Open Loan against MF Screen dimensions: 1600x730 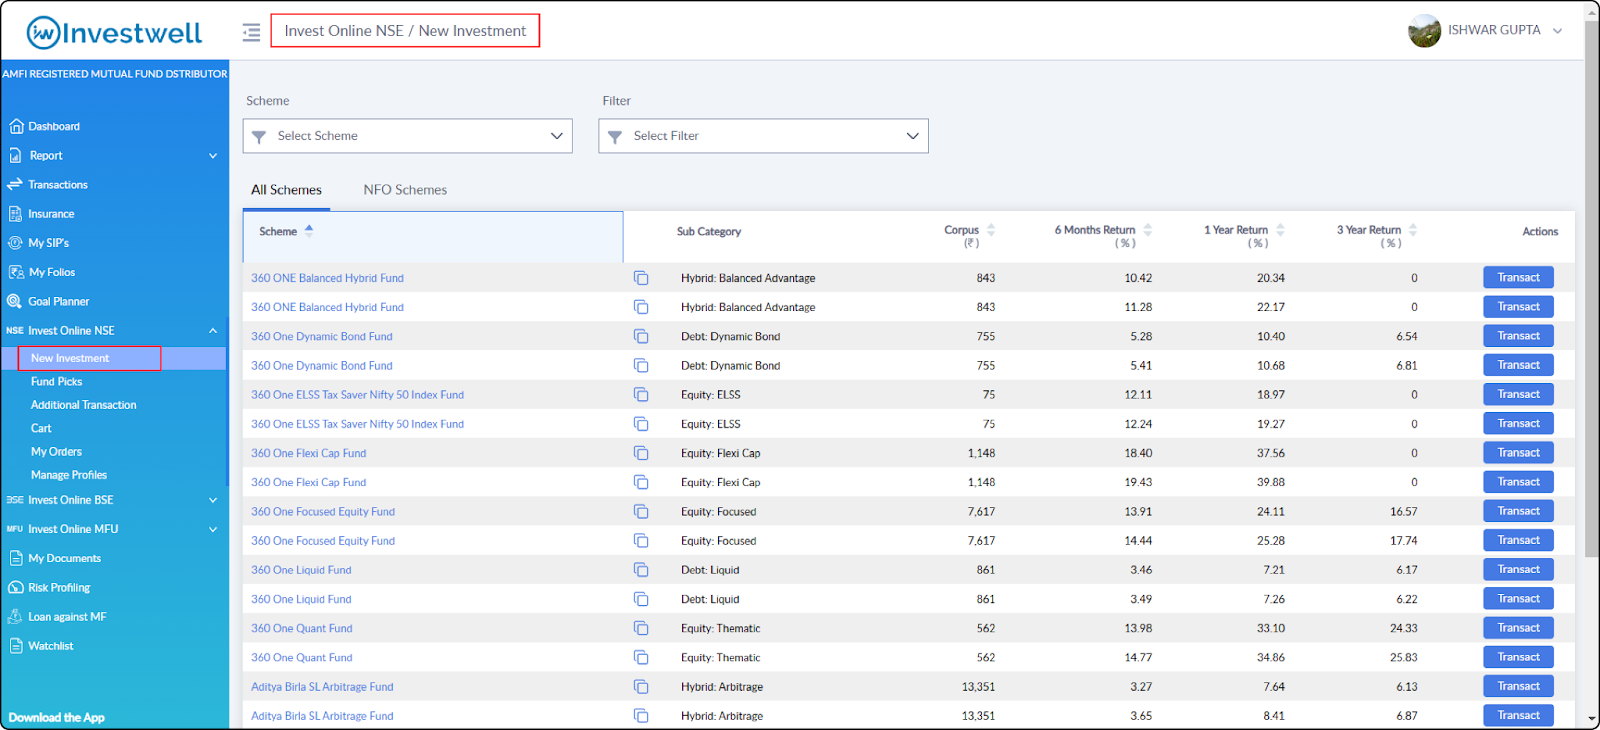(67, 617)
